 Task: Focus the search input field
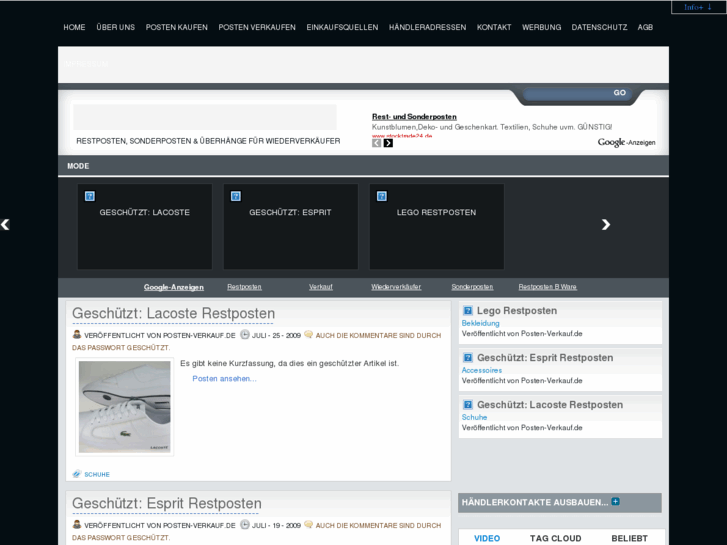point(566,93)
